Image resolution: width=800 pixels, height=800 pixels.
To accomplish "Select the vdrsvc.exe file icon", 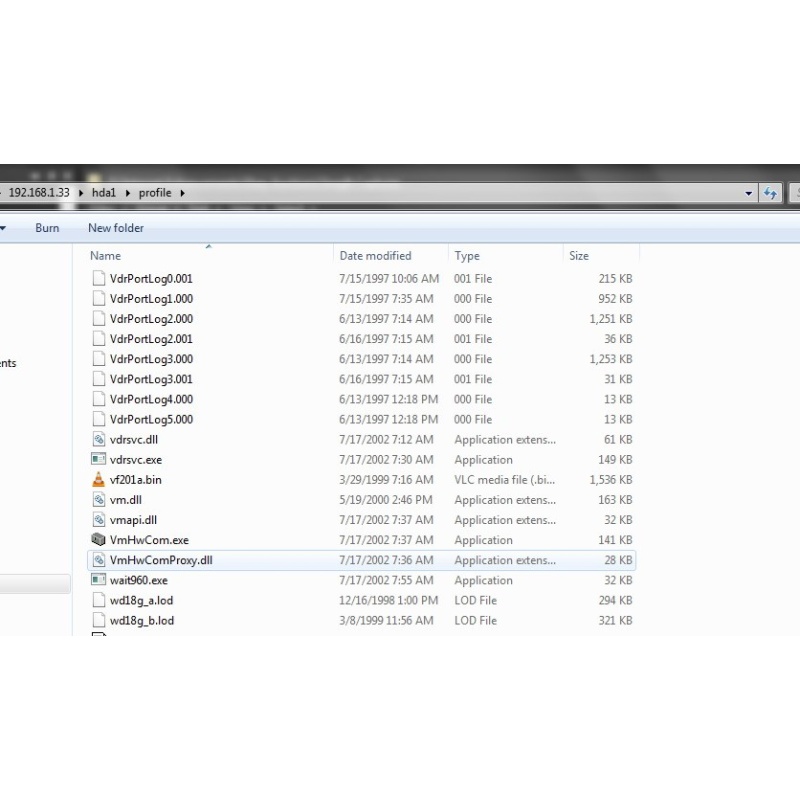I will (98, 460).
